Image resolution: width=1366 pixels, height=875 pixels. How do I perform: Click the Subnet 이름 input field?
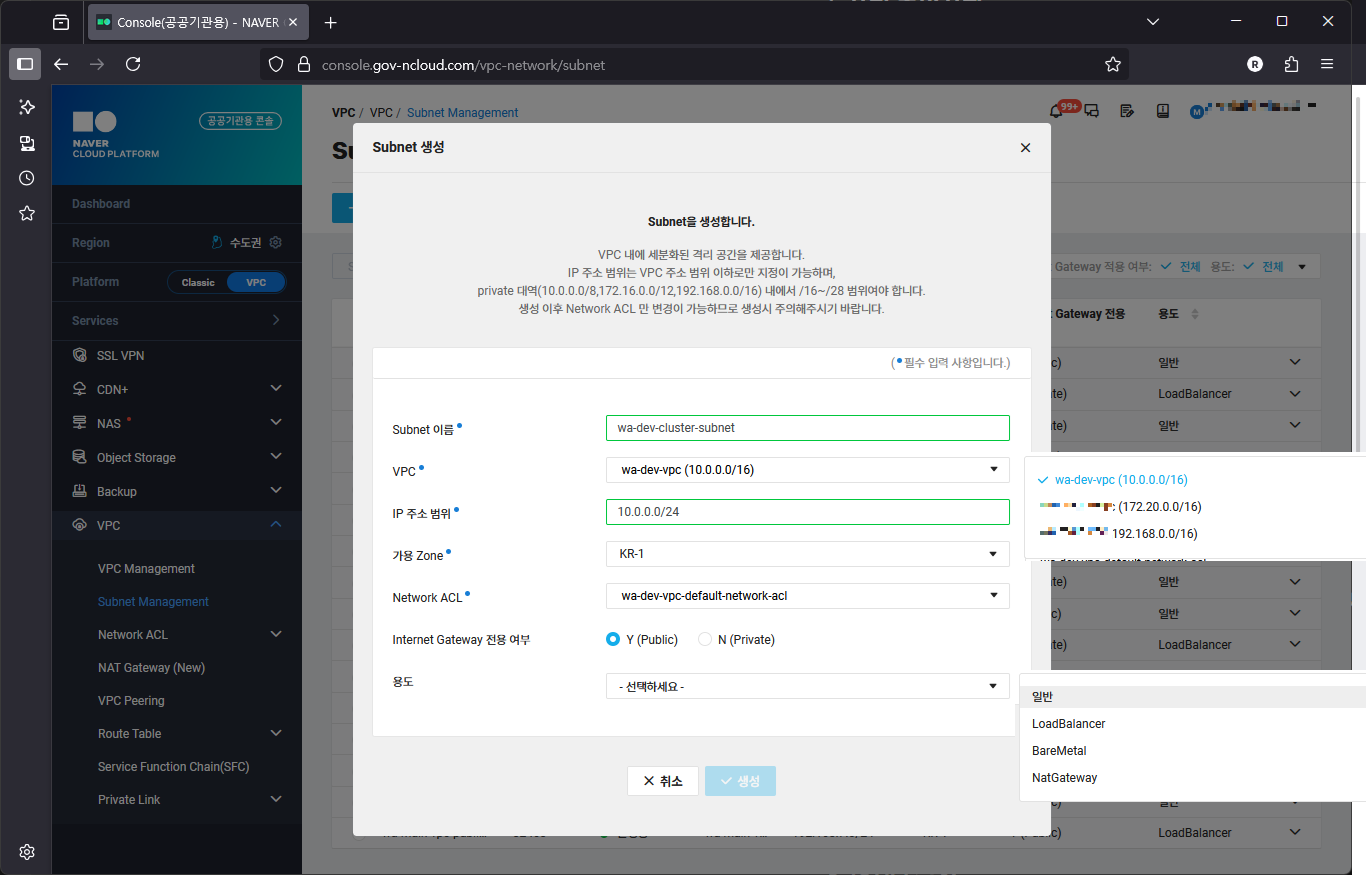click(x=808, y=428)
